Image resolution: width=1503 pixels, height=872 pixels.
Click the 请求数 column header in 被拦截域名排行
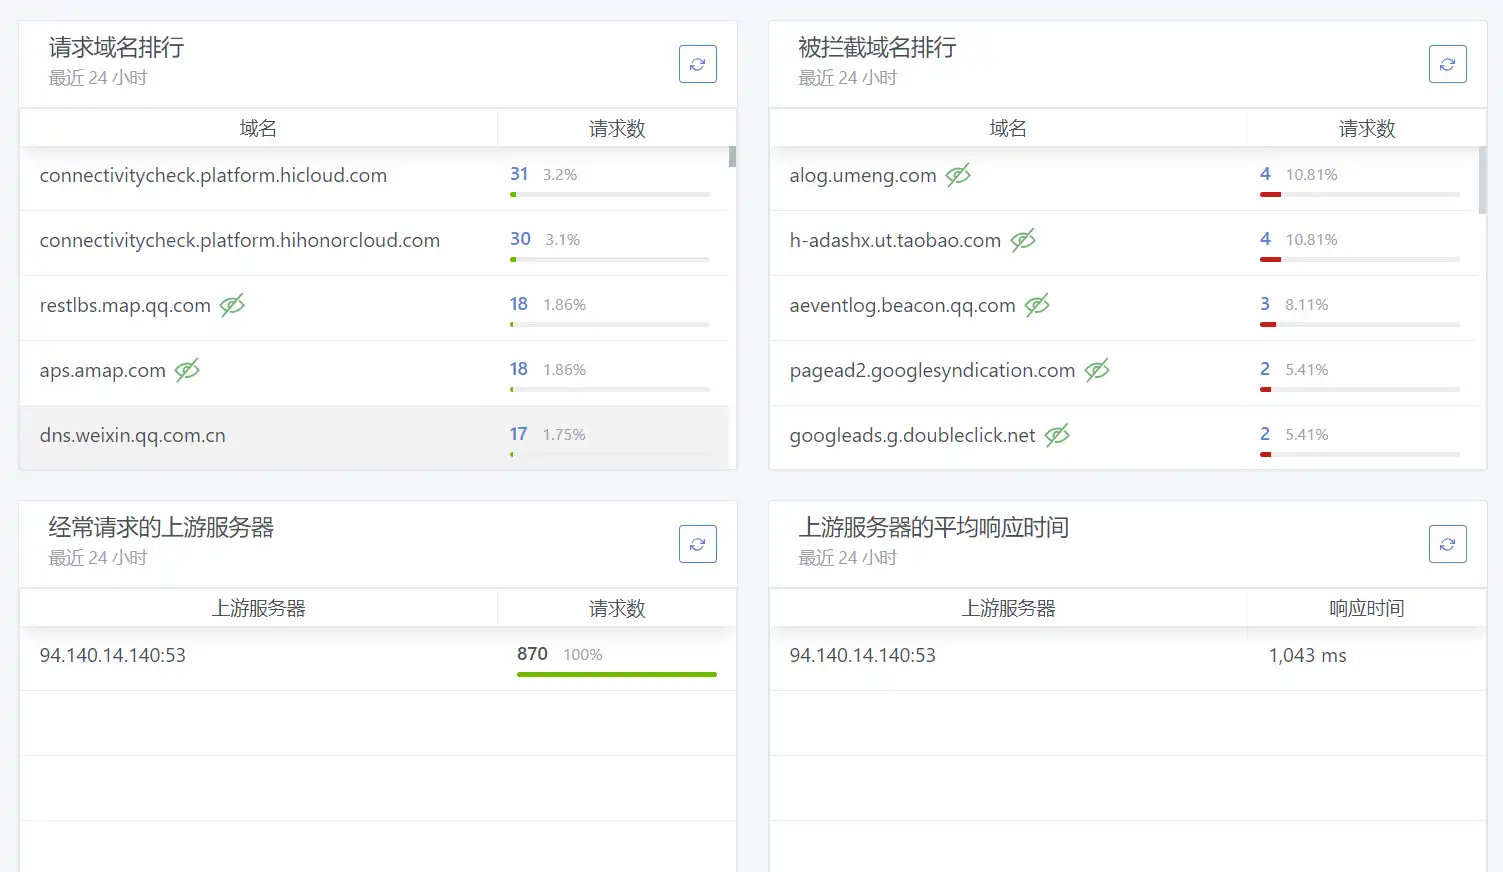(1366, 128)
